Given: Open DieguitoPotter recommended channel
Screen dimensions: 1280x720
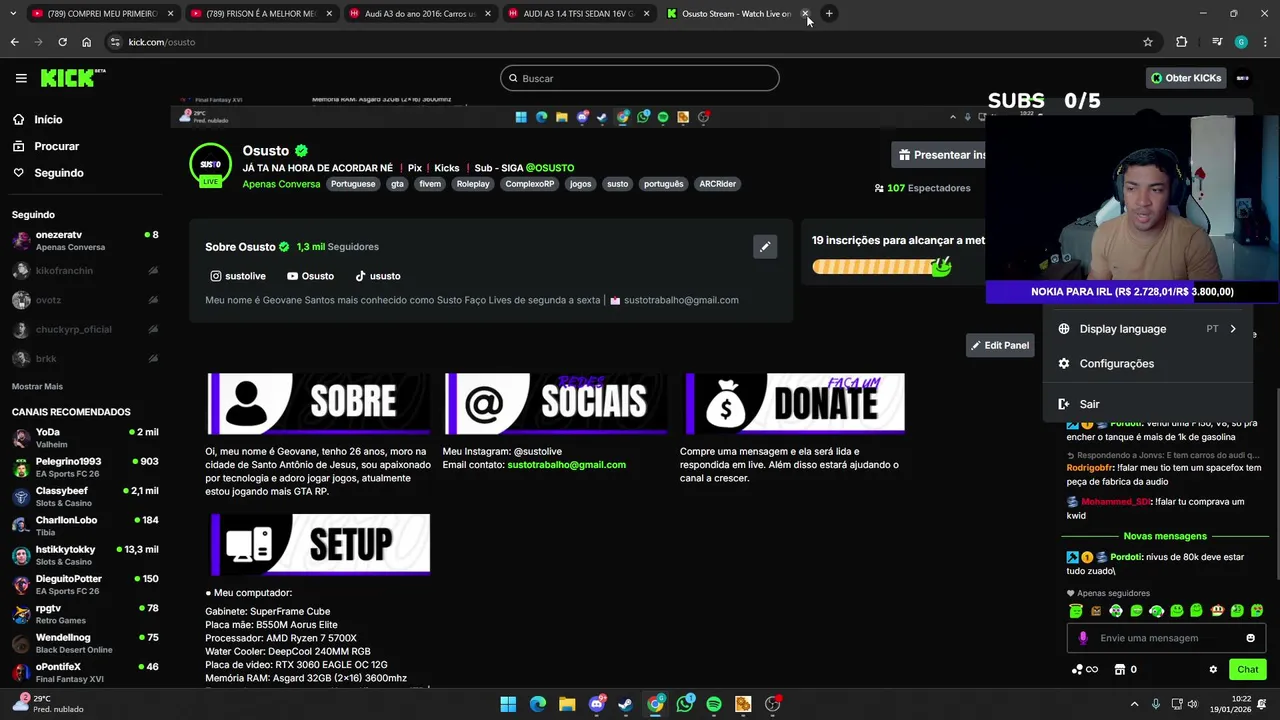Looking at the screenshot, I should click(x=85, y=585).
